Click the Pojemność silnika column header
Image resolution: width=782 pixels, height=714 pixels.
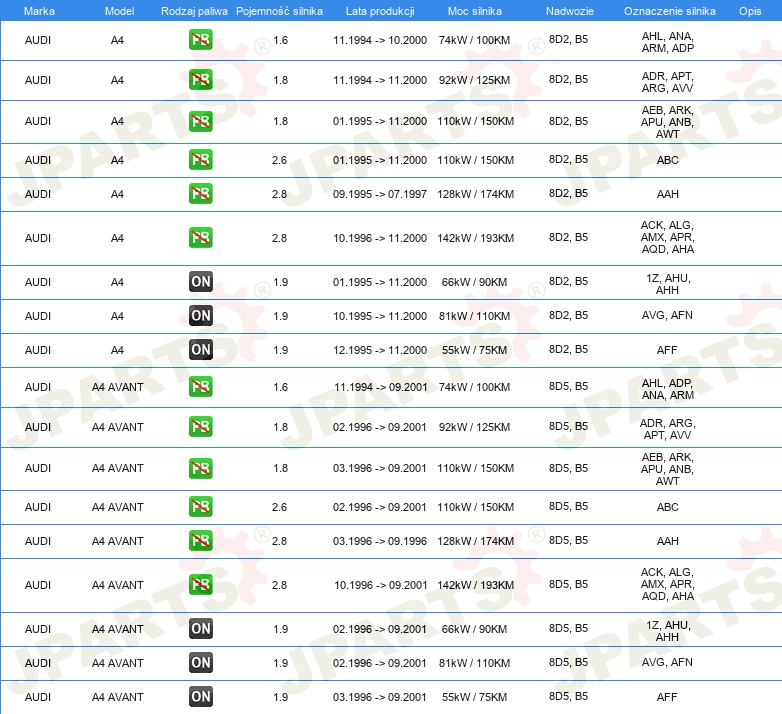[x=279, y=11]
